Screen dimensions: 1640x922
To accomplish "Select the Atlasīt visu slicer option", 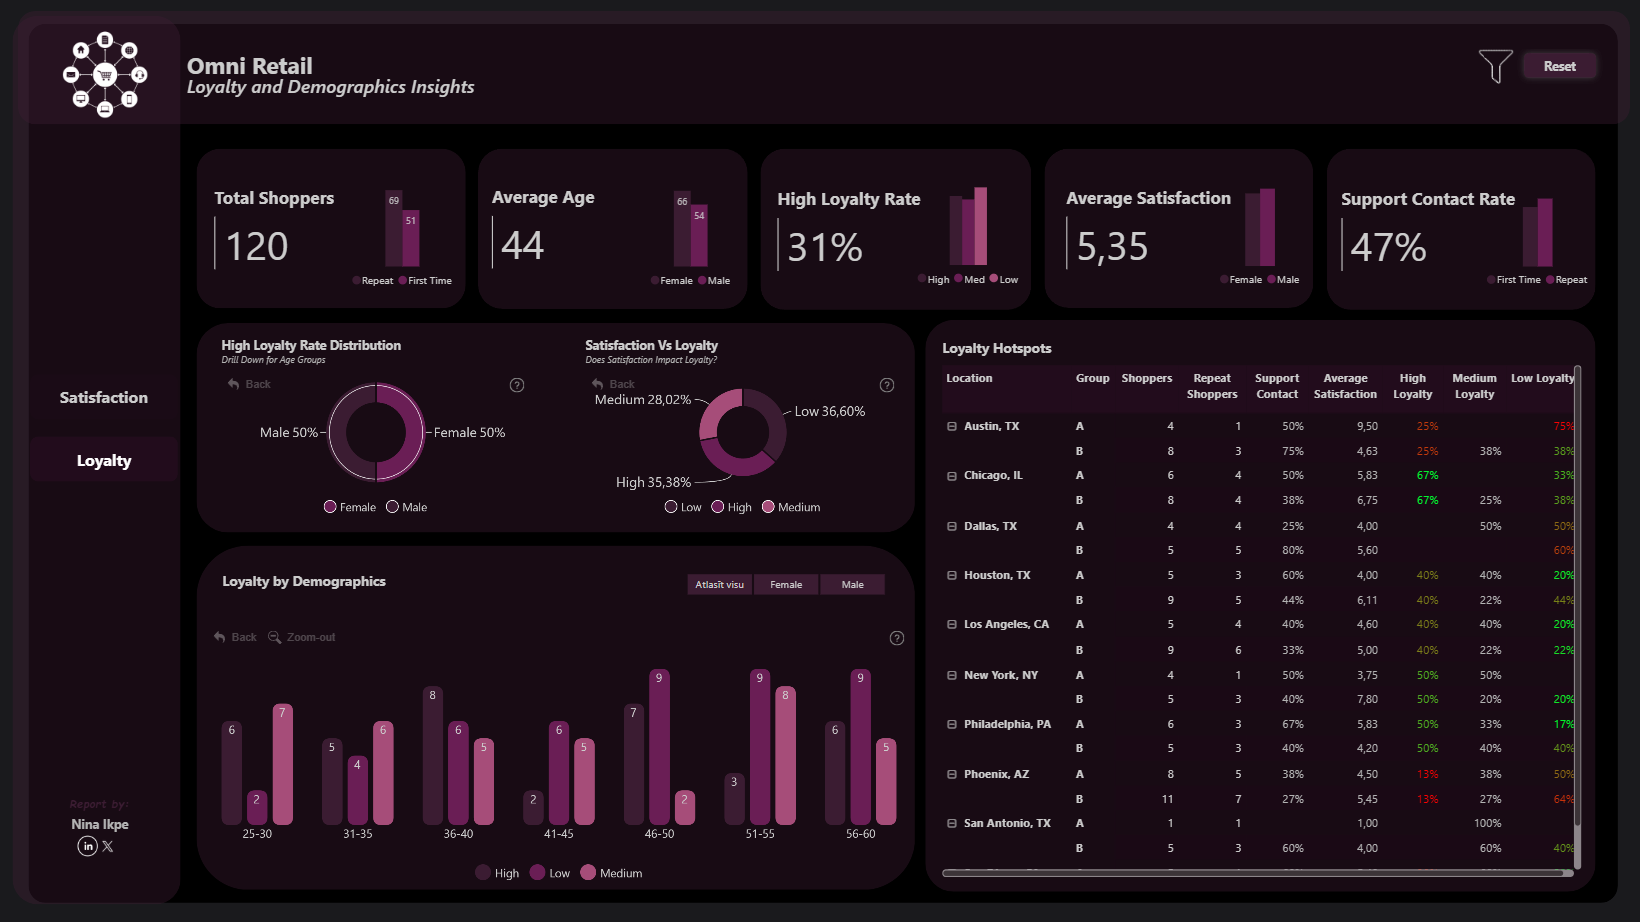I will 720,584.
